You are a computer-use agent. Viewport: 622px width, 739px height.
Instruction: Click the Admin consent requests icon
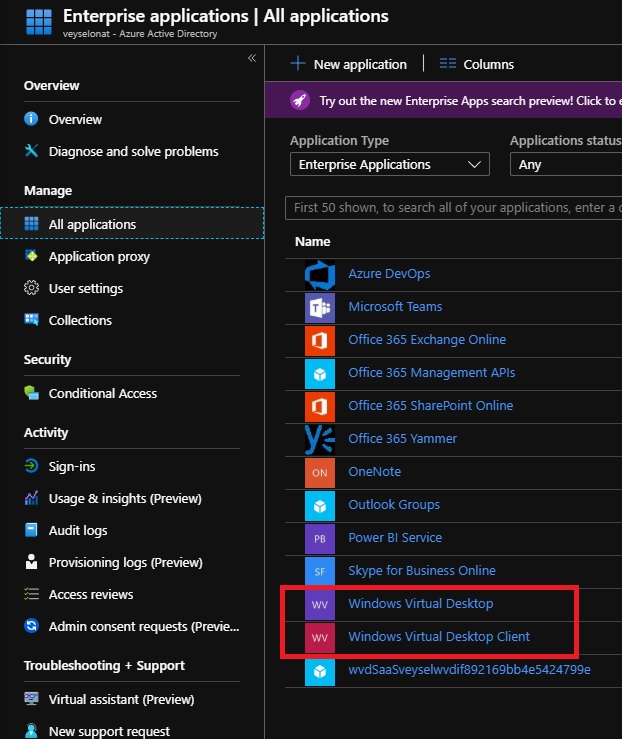pyautogui.click(x=31, y=626)
